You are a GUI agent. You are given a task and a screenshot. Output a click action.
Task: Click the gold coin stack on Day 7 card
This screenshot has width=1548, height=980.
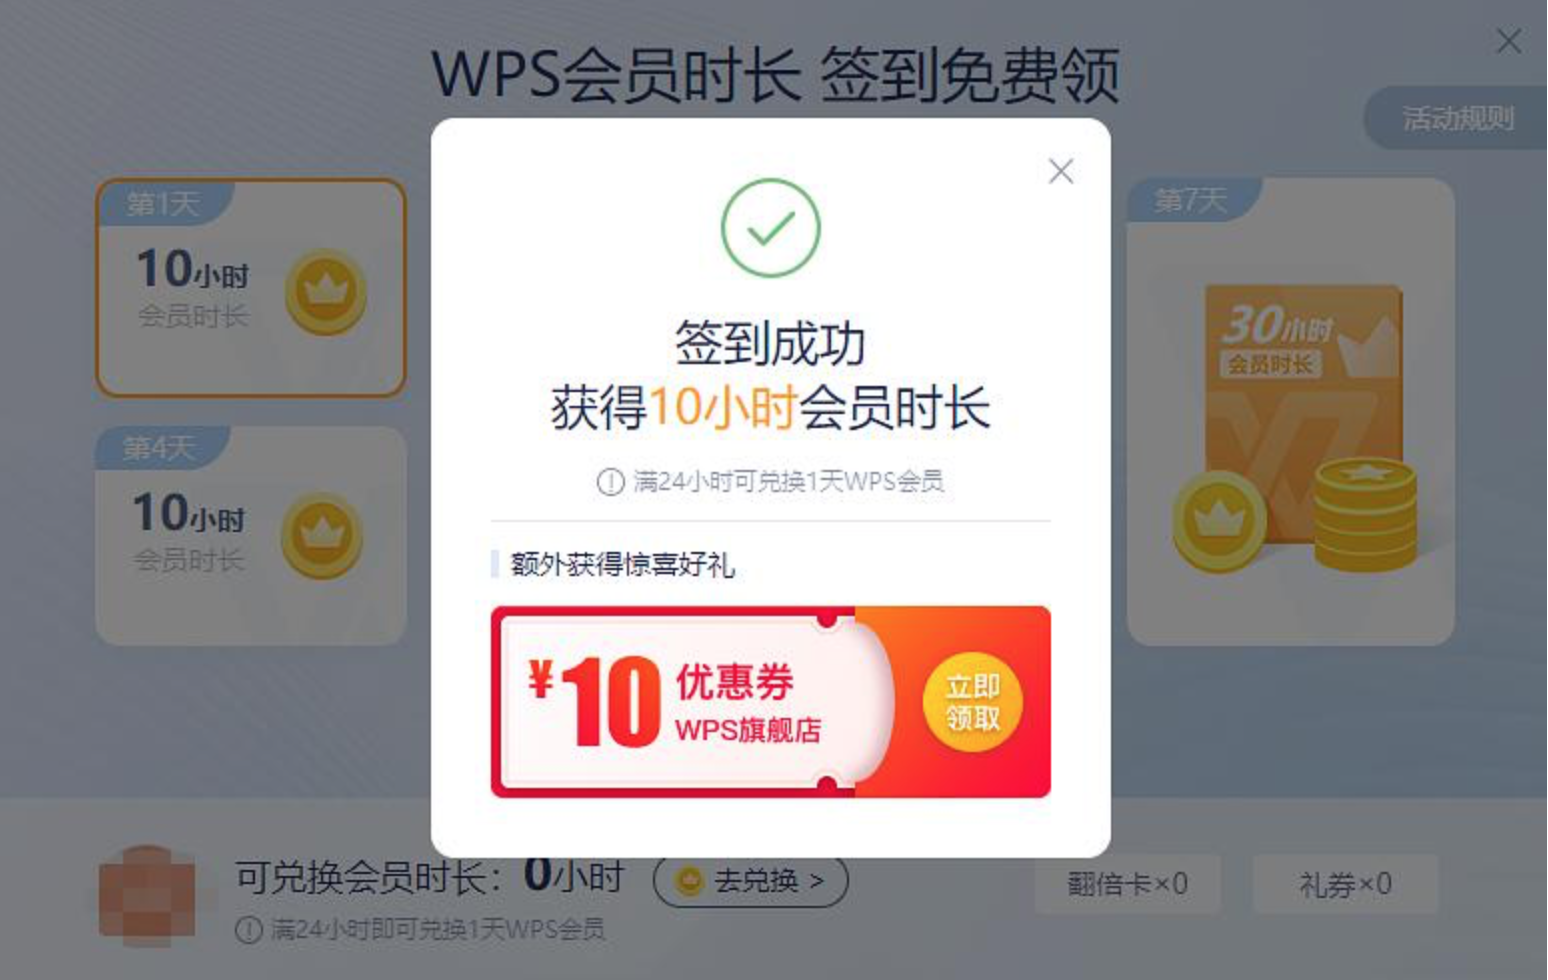pos(1365,514)
